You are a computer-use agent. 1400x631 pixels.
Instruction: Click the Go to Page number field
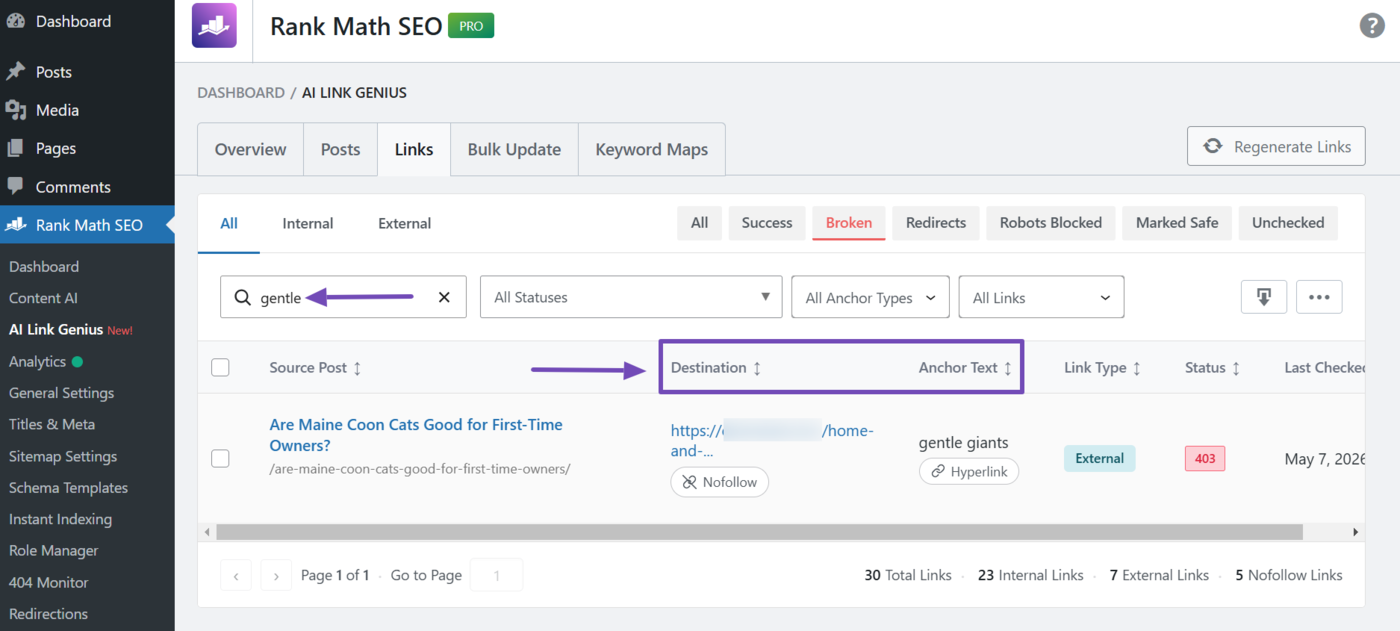point(496,575)
